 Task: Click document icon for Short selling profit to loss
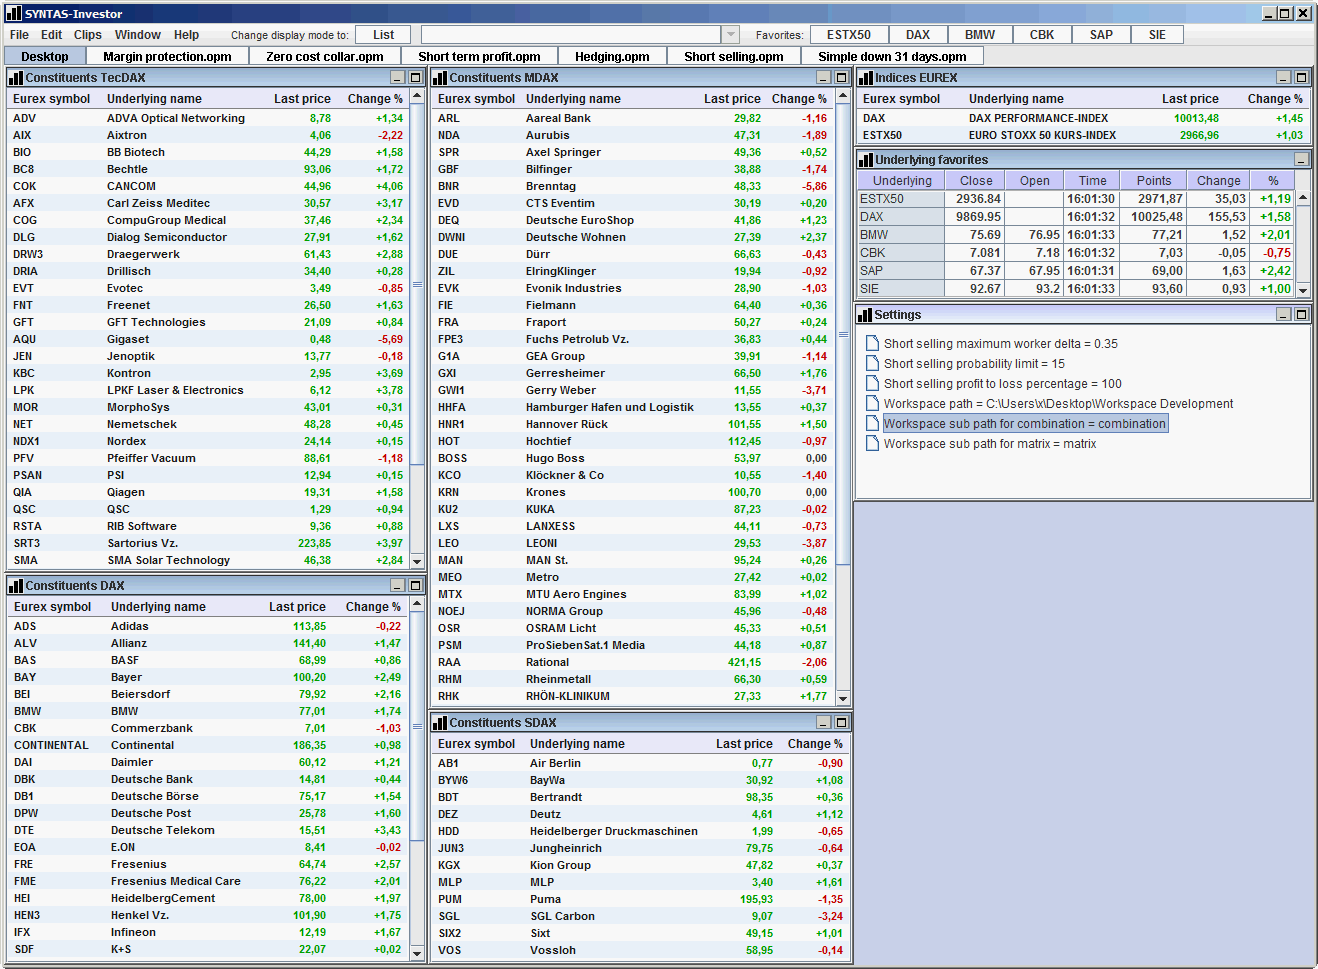click(873, 383)
